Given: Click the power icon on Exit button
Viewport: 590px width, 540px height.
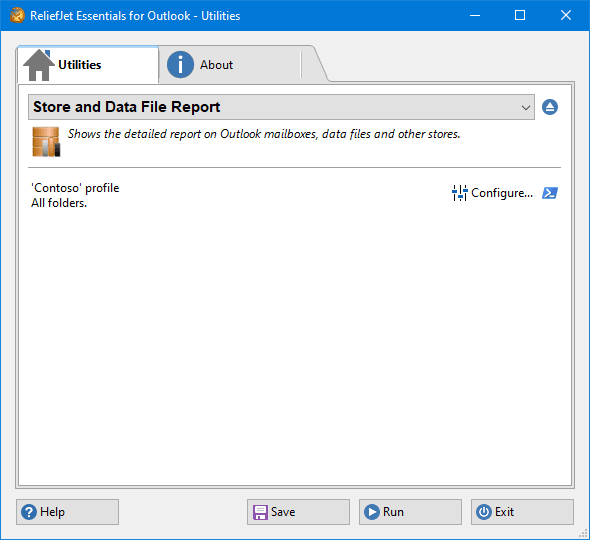Looking at the screenshot, I should pyautogui.click(x=484, y=512).
